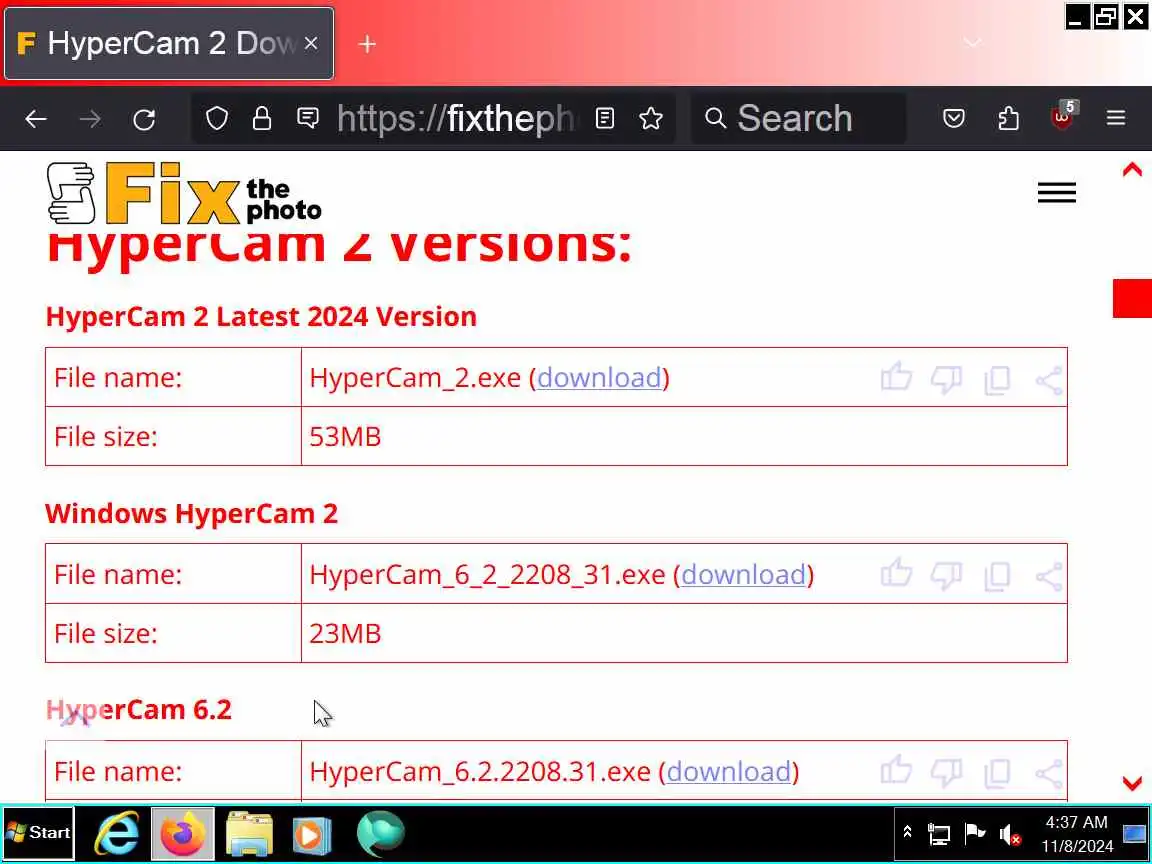
Task: Expand the list all tabs chevron
Action: pos(973,43)
